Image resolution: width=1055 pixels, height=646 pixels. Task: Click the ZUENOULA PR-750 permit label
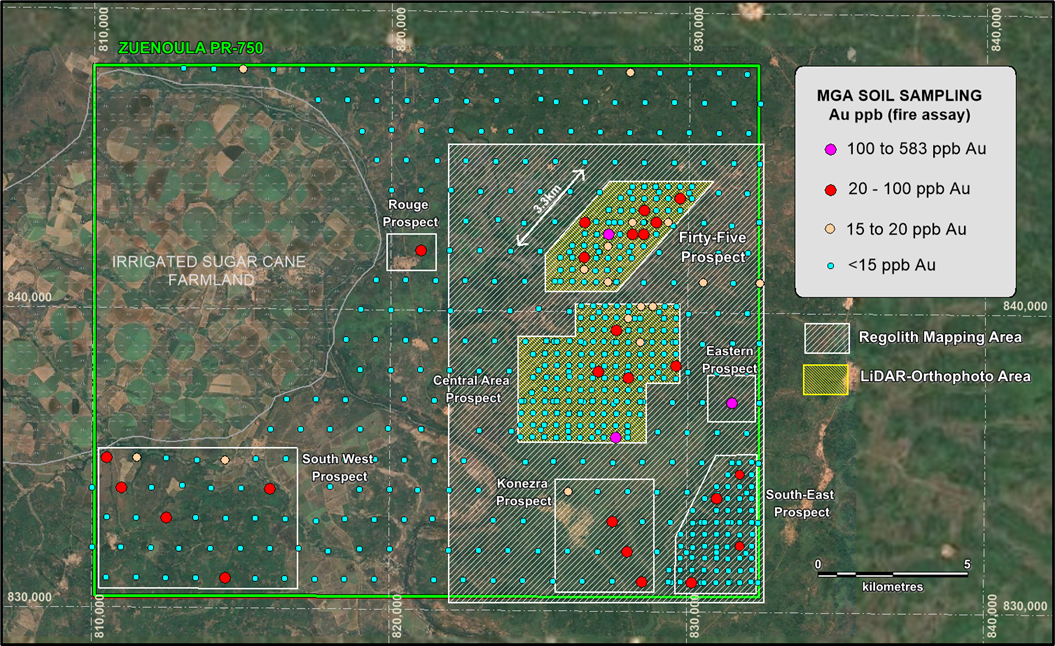[190, 48]
